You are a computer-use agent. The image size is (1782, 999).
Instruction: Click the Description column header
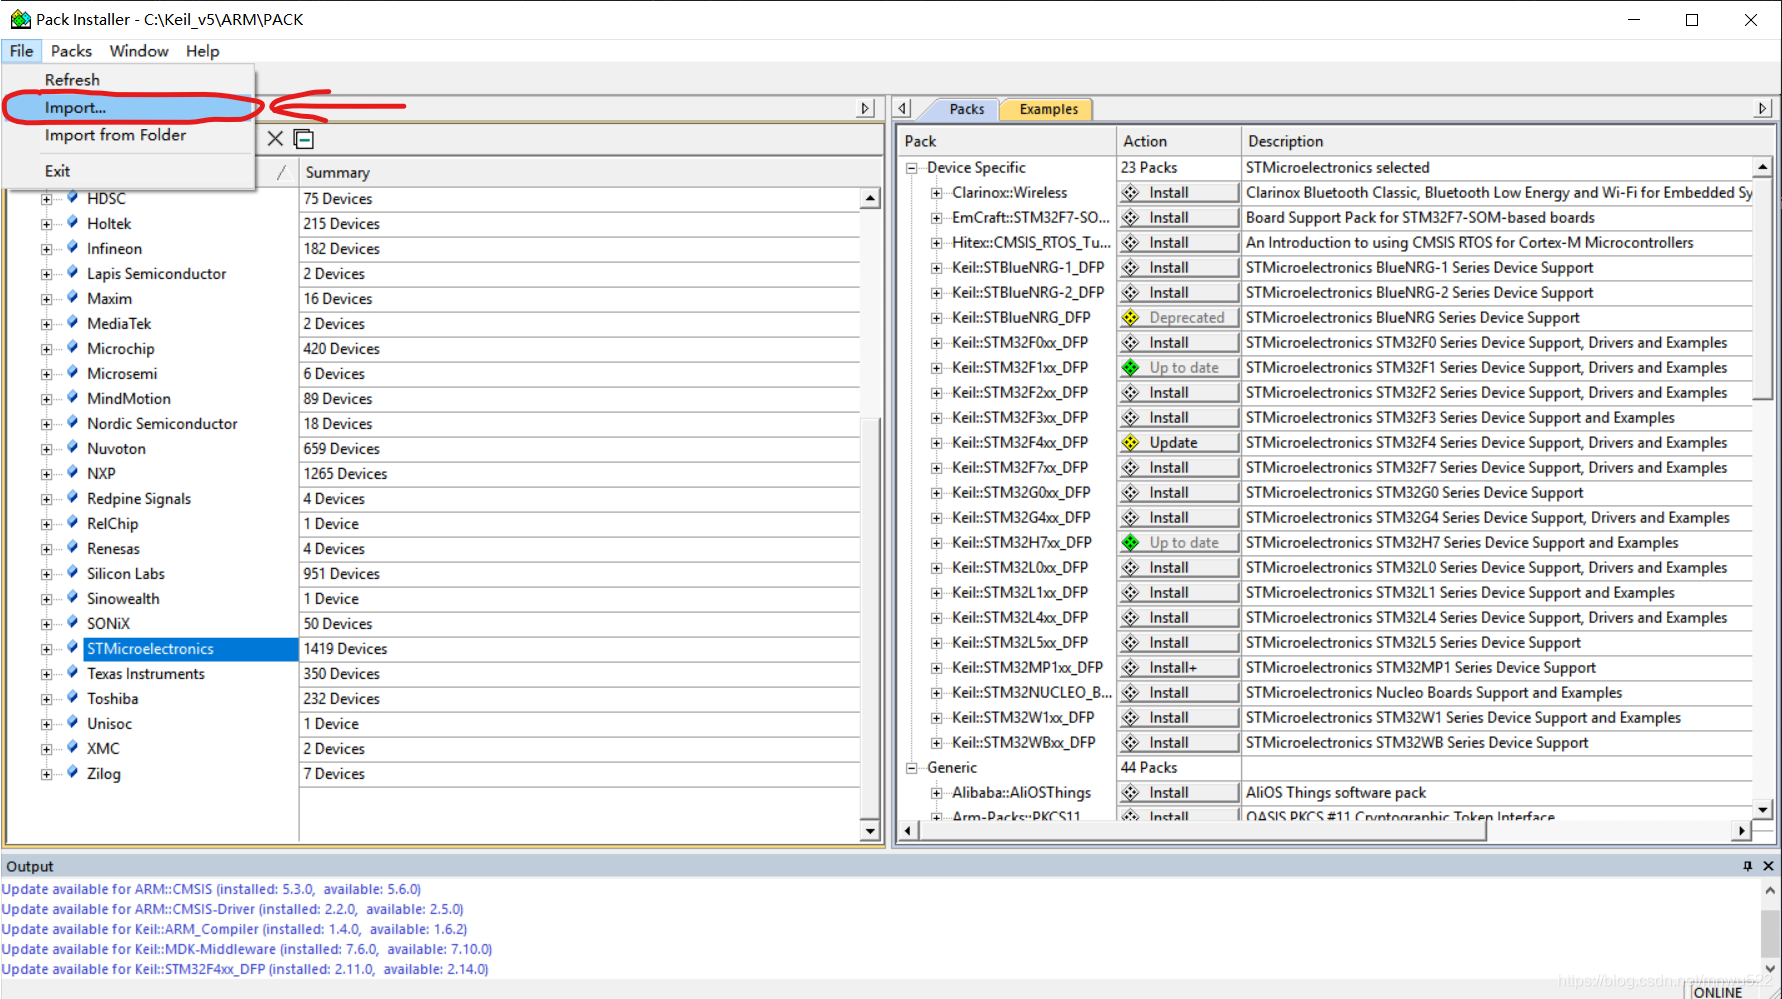pyautogui.click(x=1508, y=141)
